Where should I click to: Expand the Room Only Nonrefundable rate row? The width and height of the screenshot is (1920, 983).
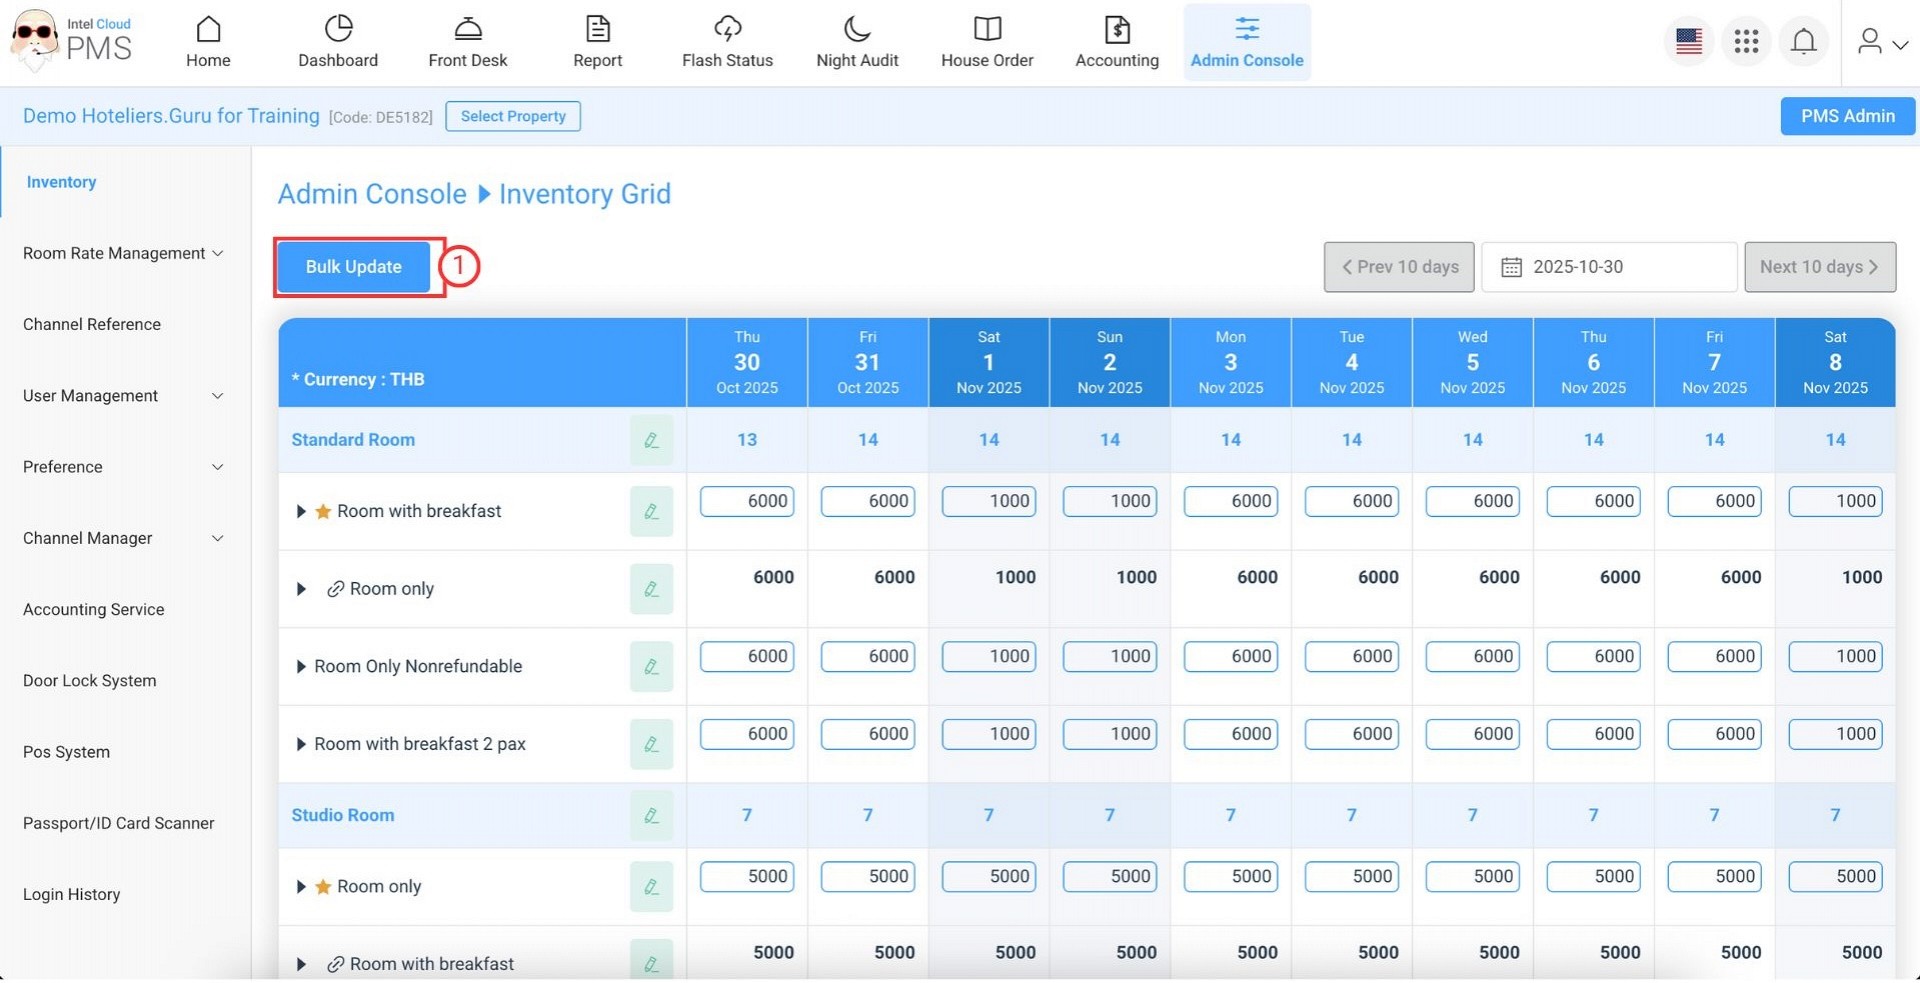click(301, 667)
